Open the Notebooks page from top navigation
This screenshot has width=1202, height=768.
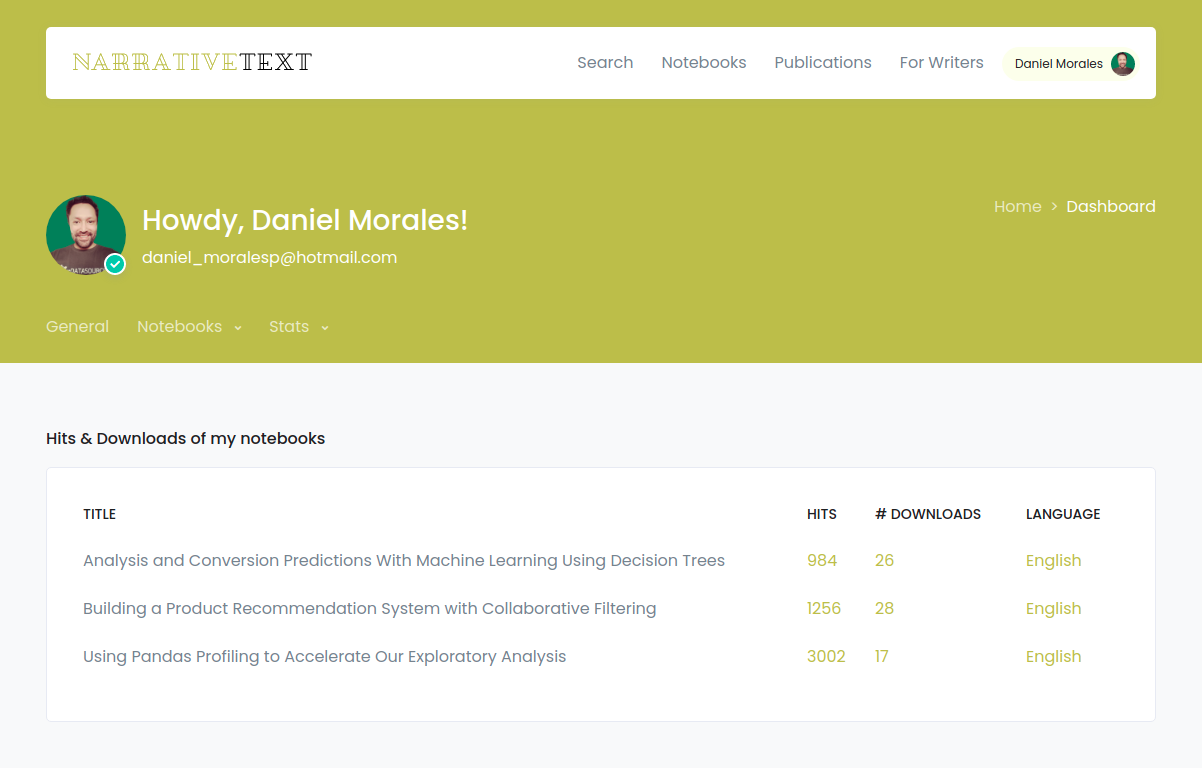point(703,62)
